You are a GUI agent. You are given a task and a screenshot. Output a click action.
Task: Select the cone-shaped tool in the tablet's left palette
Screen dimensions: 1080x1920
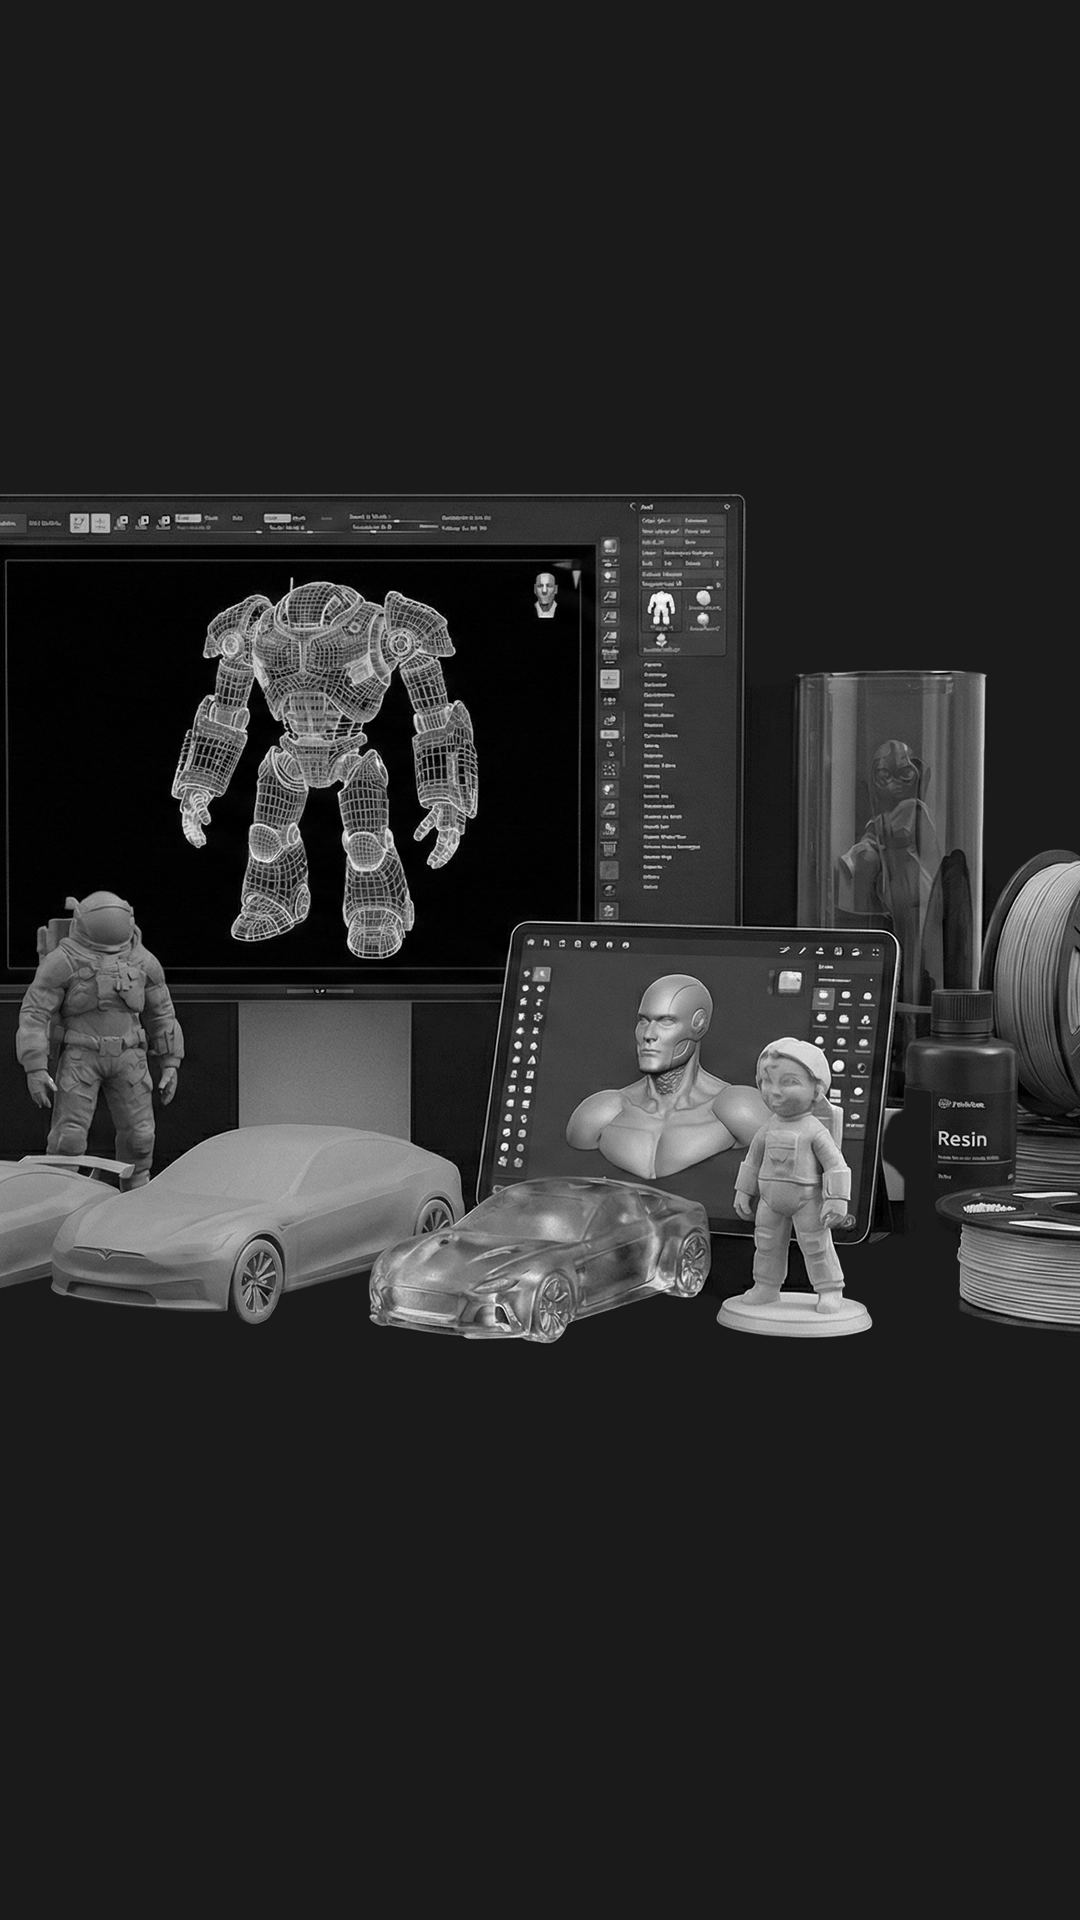tap(531, 1060)
